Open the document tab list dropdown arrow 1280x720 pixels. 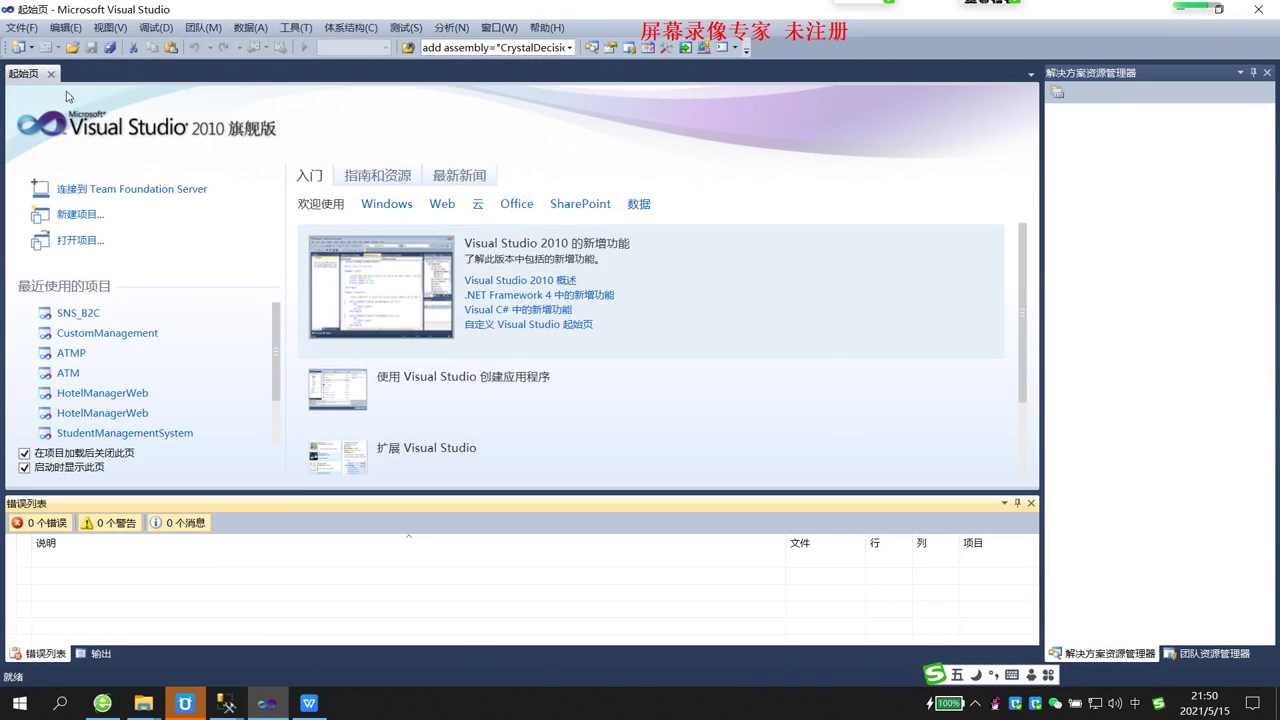(x=1031, y=74)
